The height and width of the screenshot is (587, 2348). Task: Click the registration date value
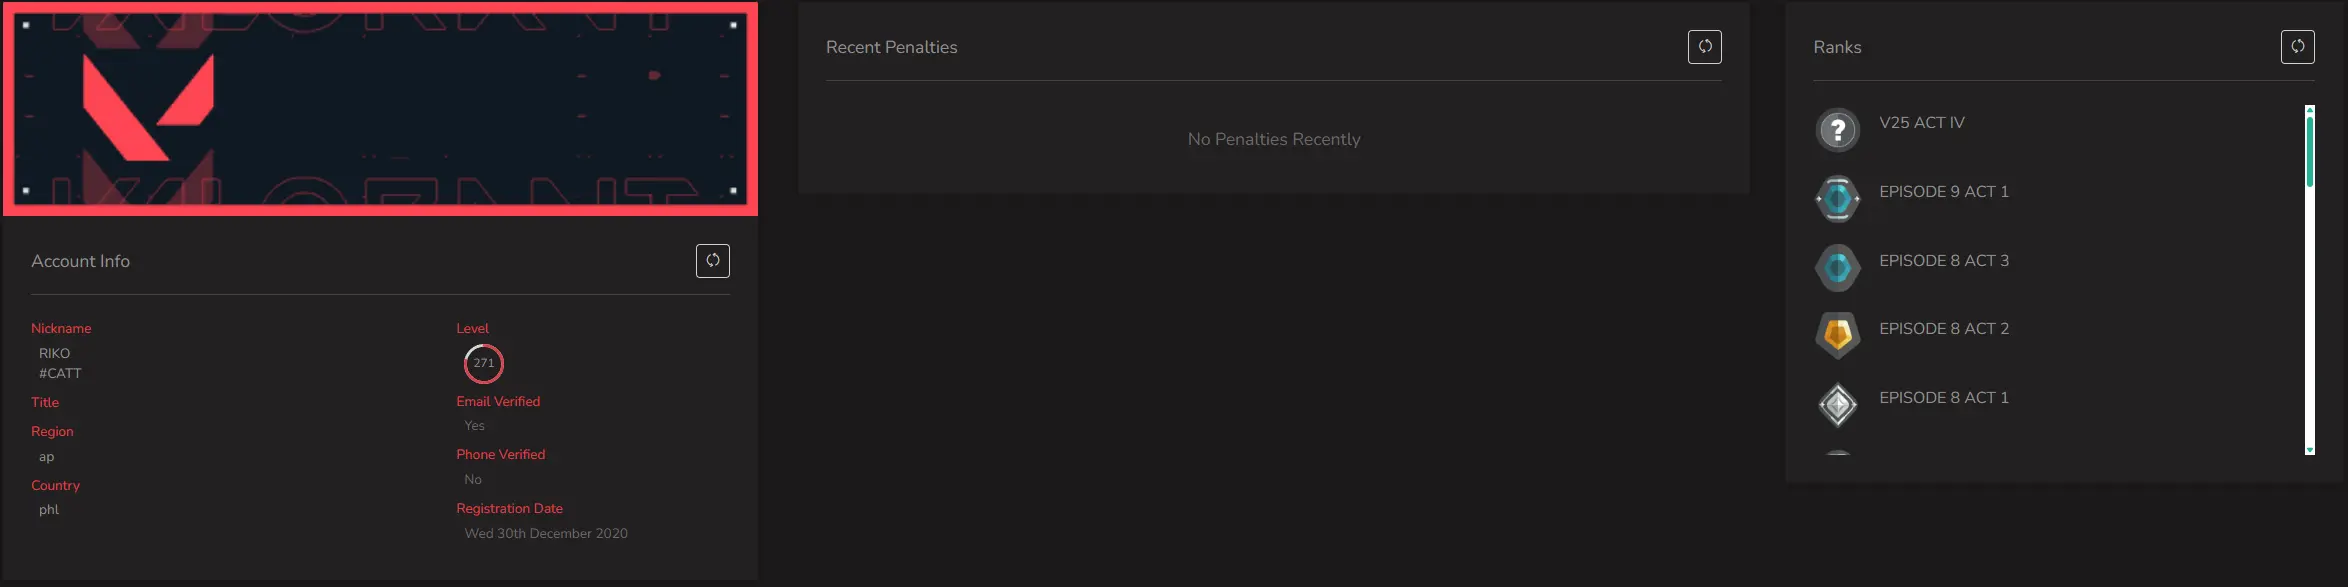(546, 534)
